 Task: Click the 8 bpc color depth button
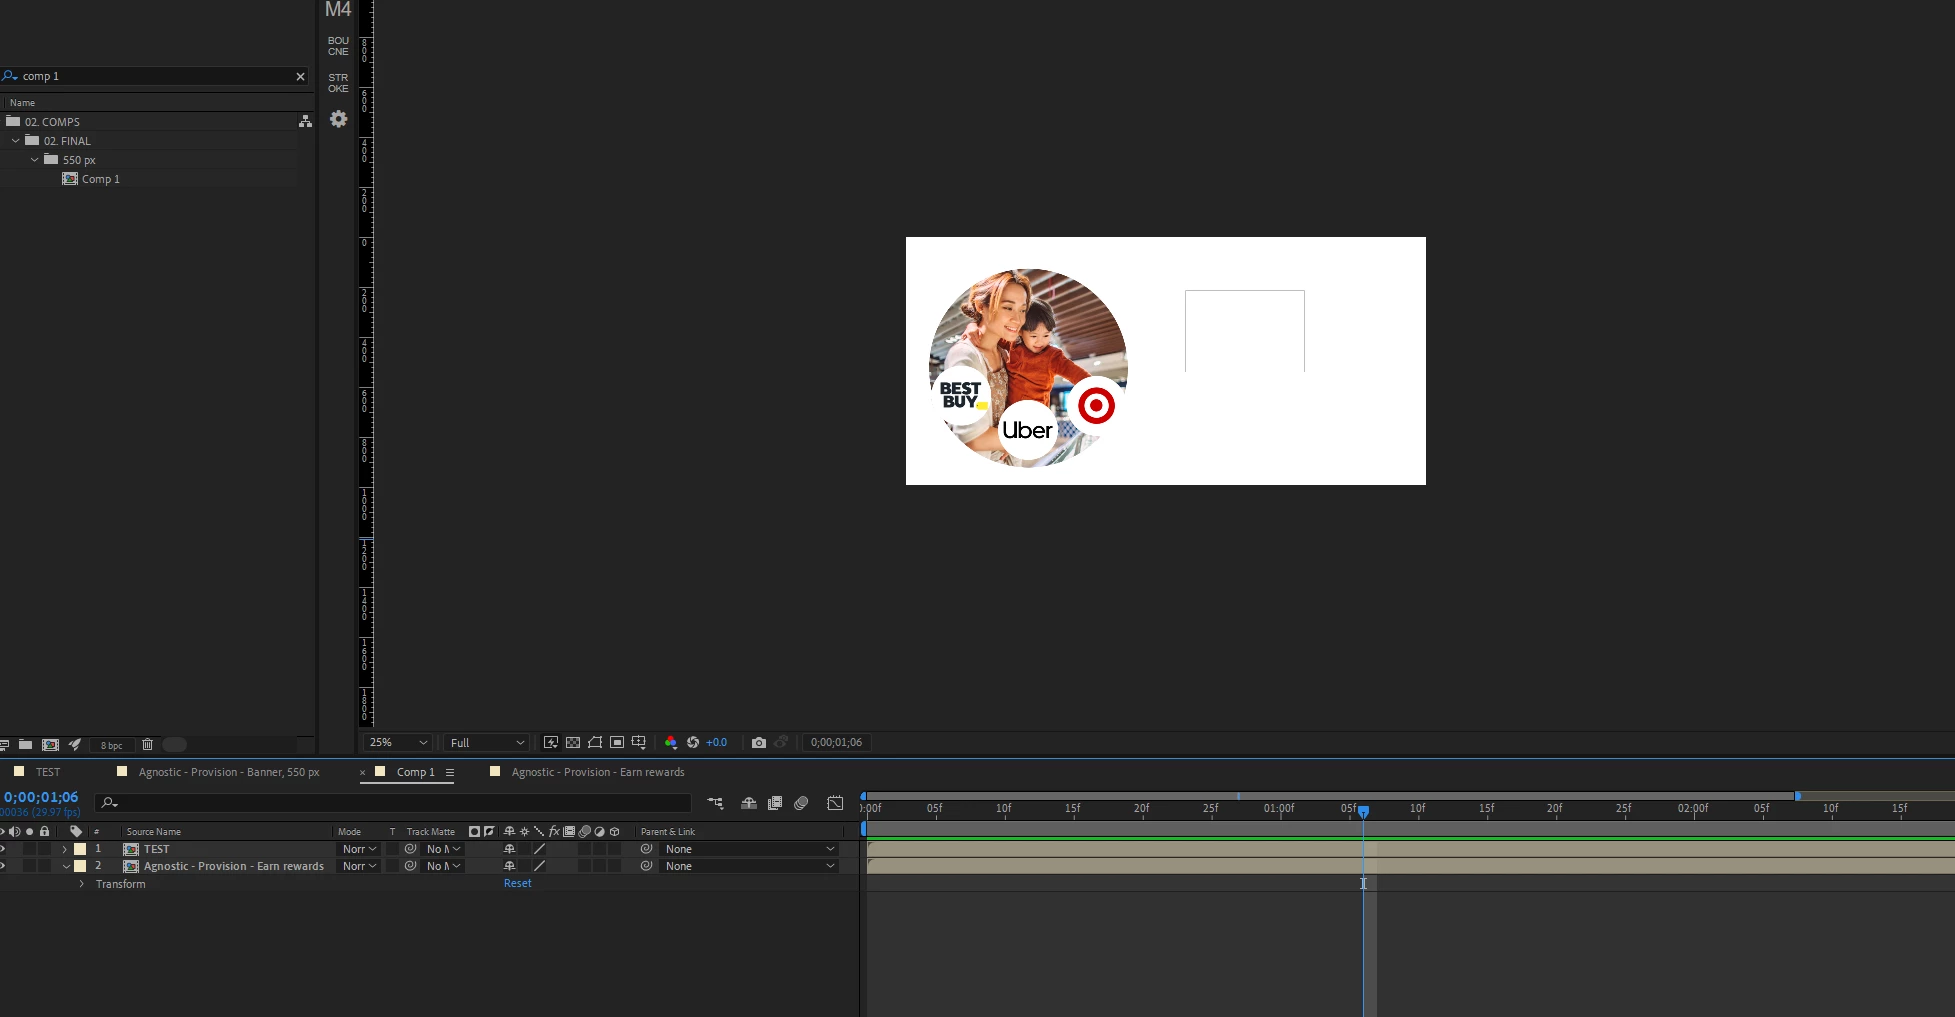coord(111,745)
